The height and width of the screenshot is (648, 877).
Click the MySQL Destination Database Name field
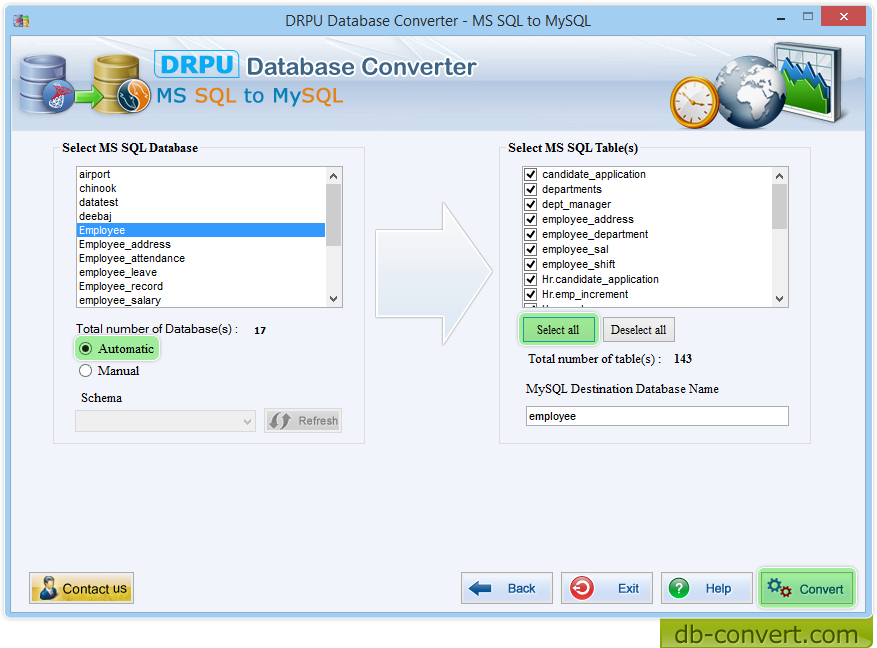(657, 416)
